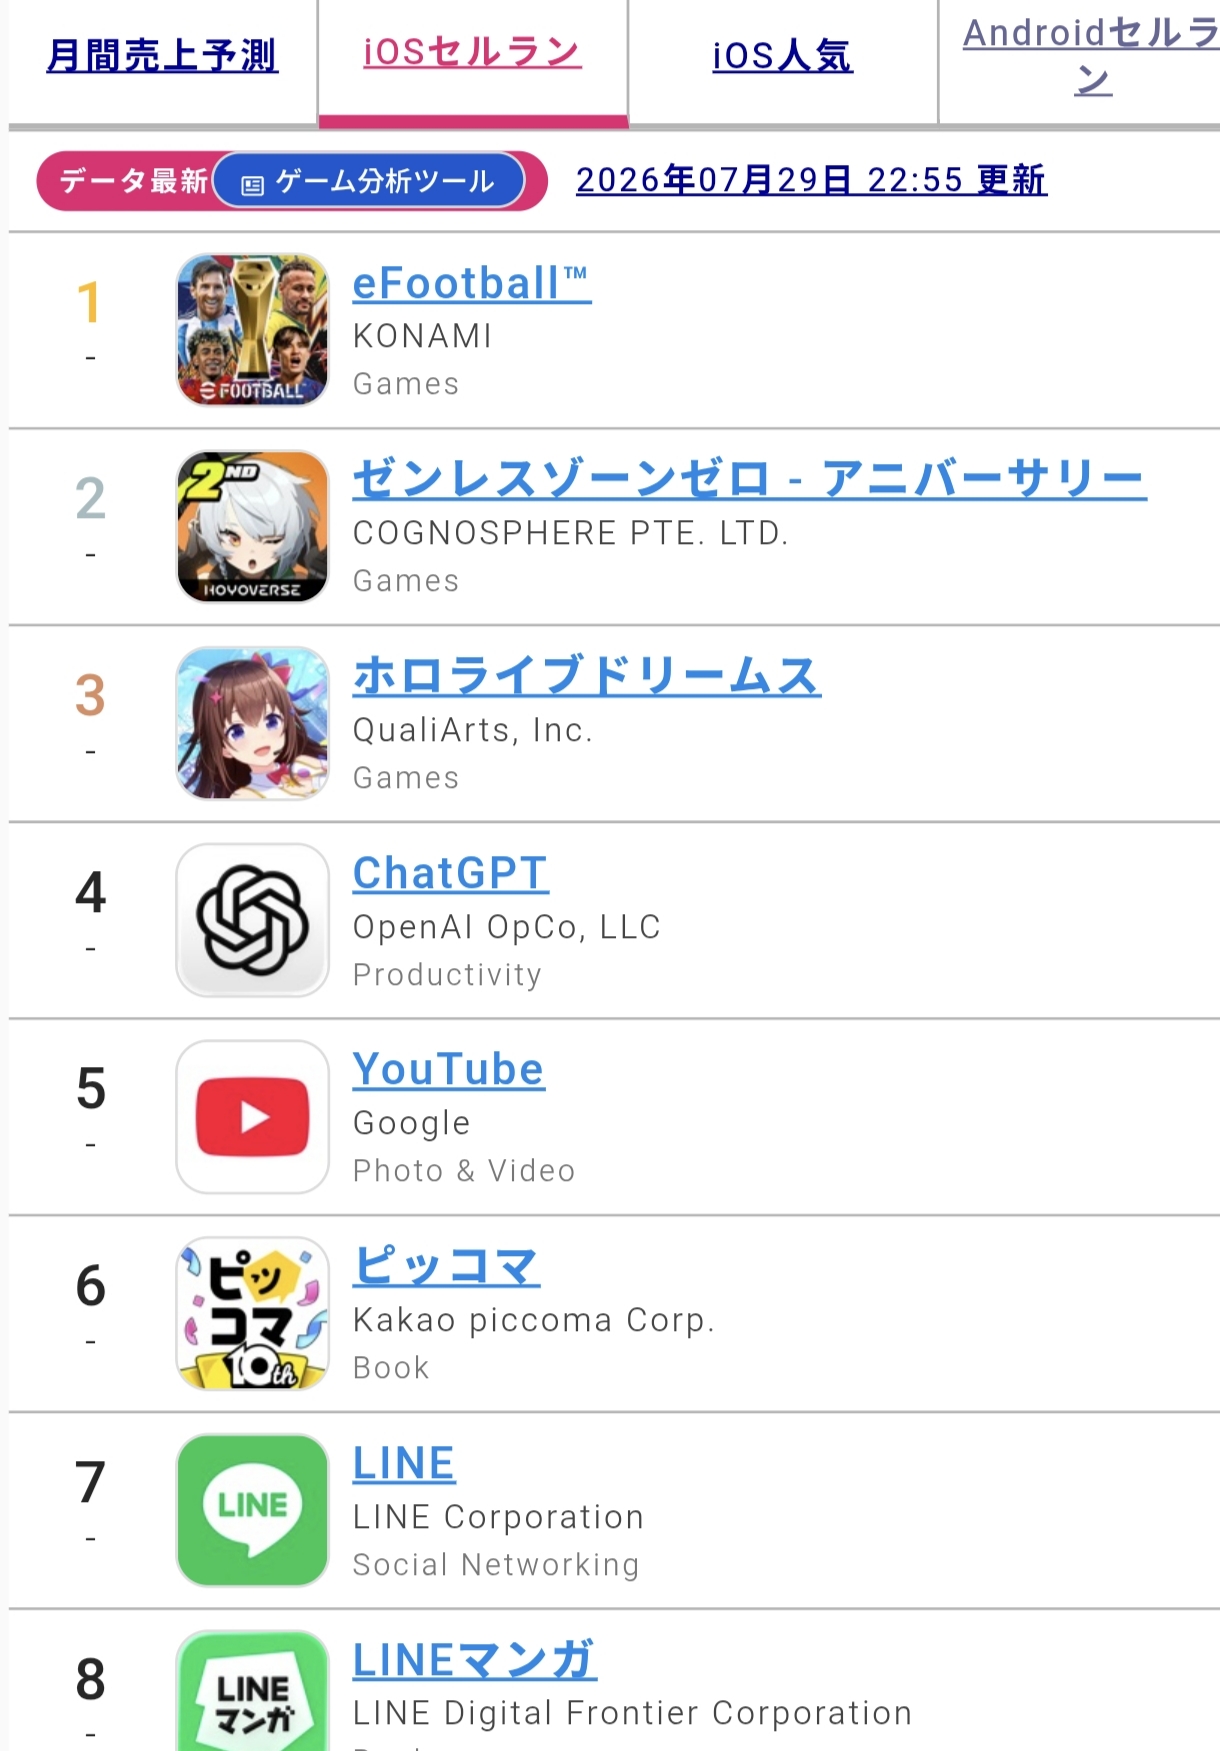Tap the Zenless Zone Zero app icon
Image resolution: width=1220 pixels, height=1751 pixels.
252,526
